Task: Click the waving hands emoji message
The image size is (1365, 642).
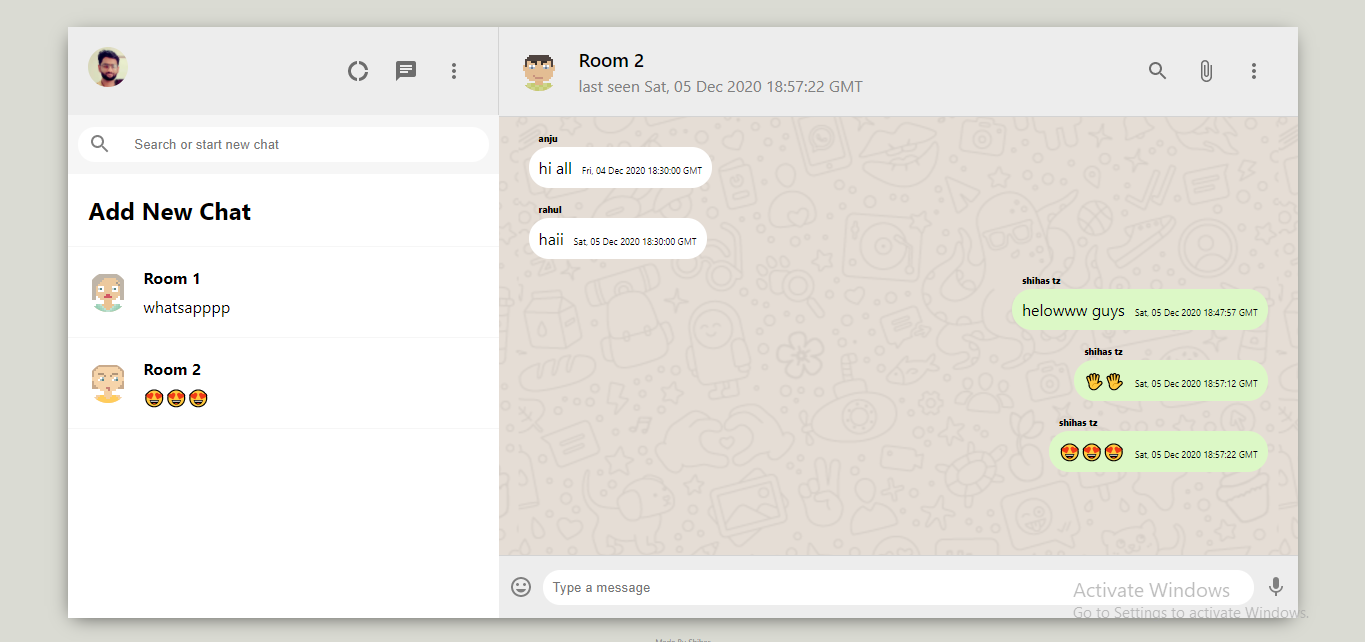Action: pyautogui.click(x=1171, y=381)
